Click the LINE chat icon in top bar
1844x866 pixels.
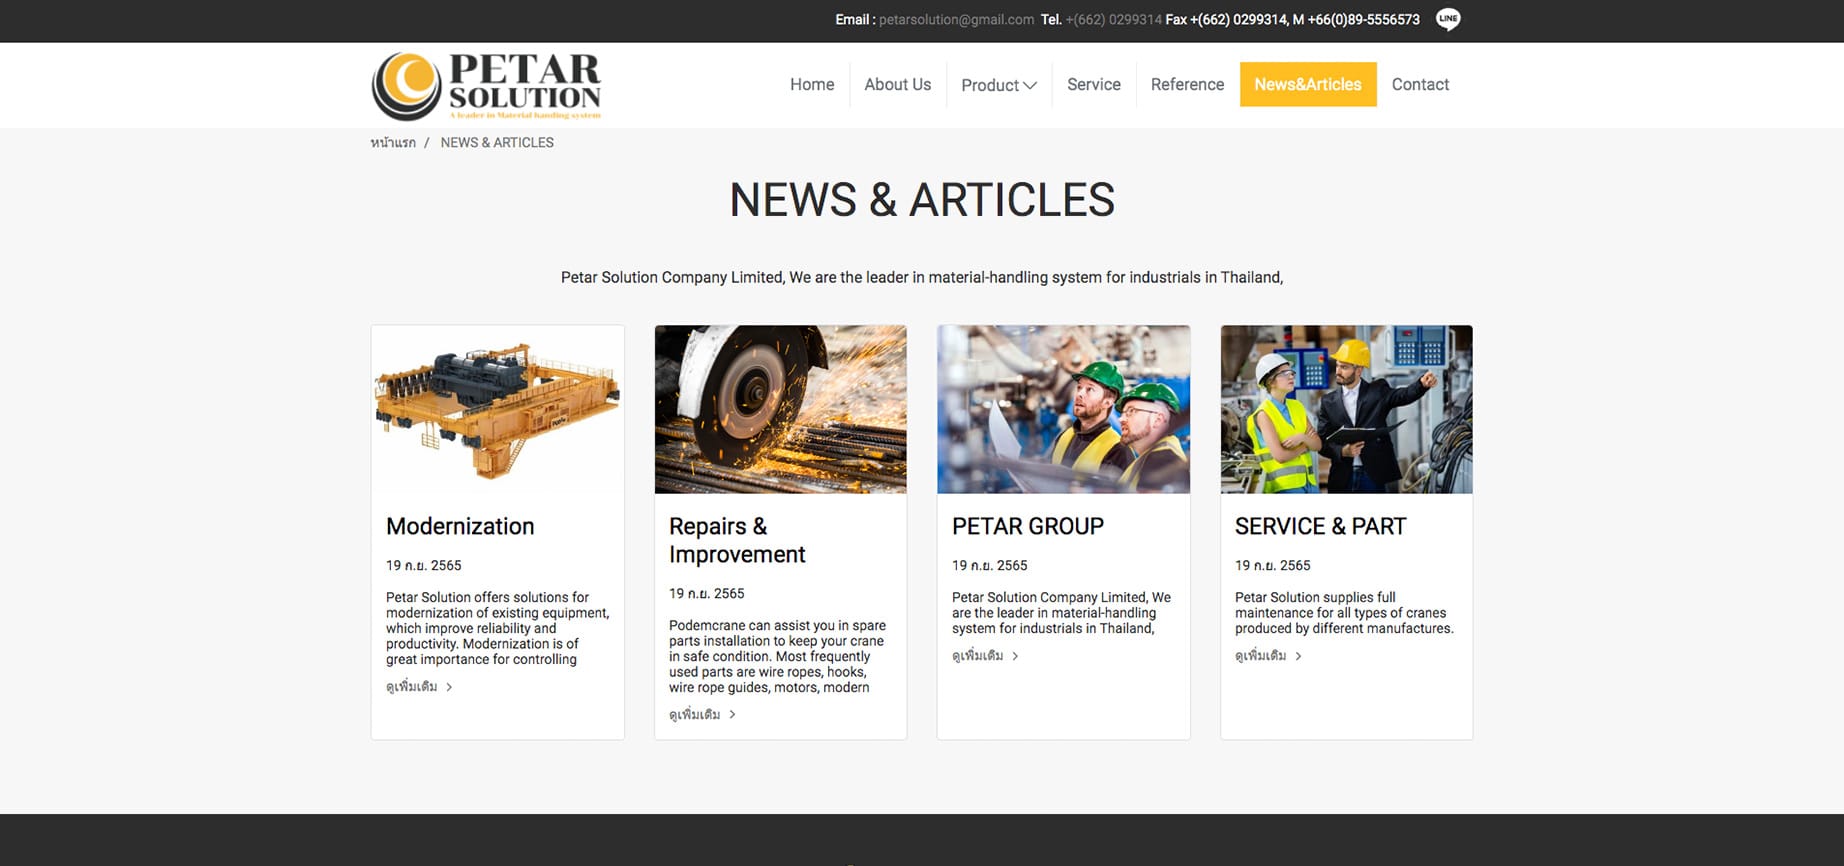click(x=1447, y=19)
